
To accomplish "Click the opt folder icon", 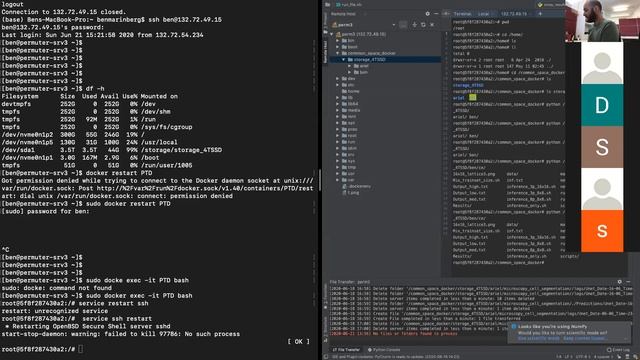I will pyautogui.click(x=344, y=123).
